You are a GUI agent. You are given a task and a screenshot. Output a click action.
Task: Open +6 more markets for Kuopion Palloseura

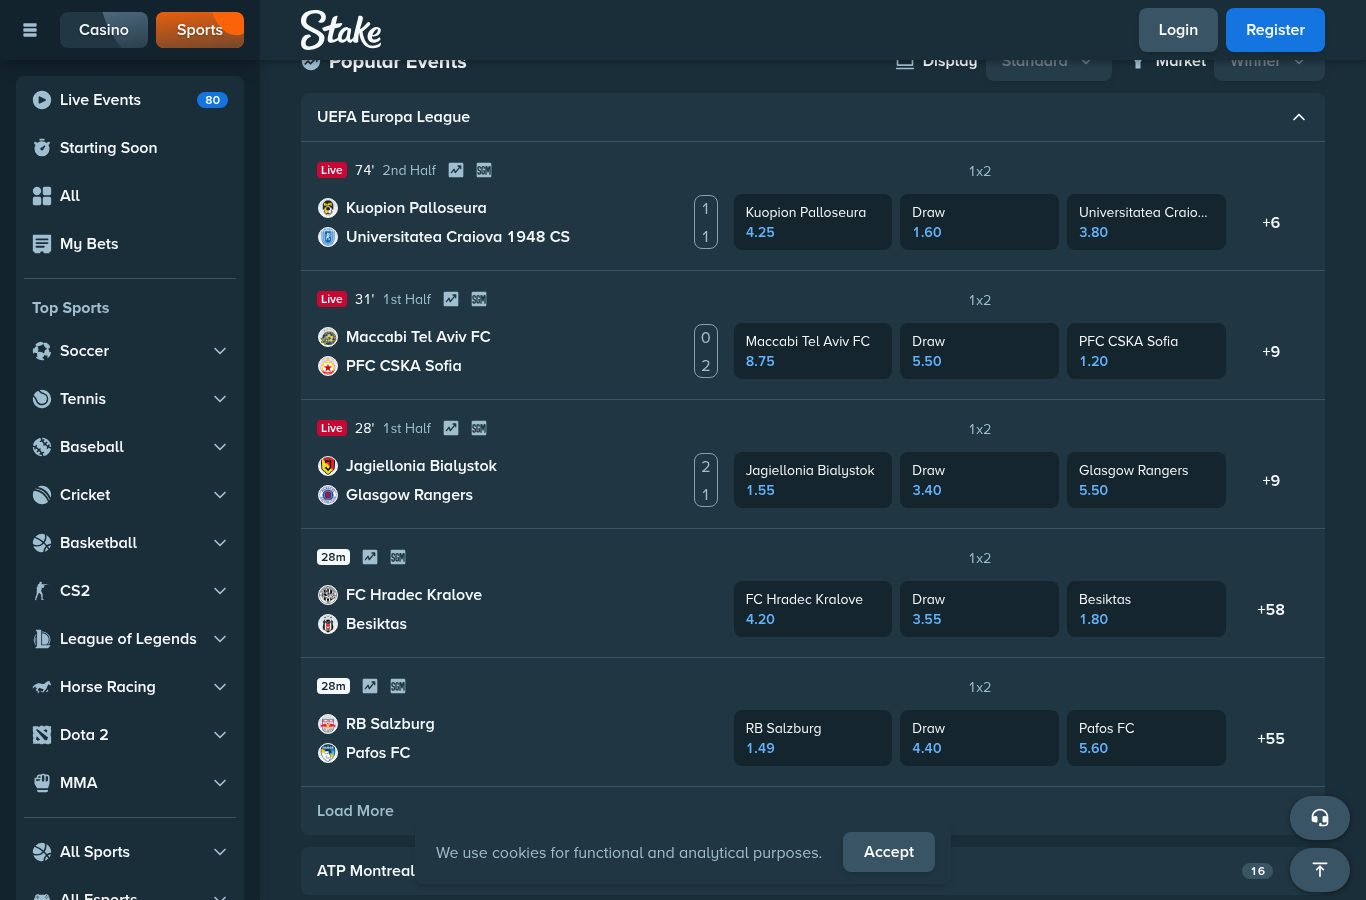coord(1271,222)
